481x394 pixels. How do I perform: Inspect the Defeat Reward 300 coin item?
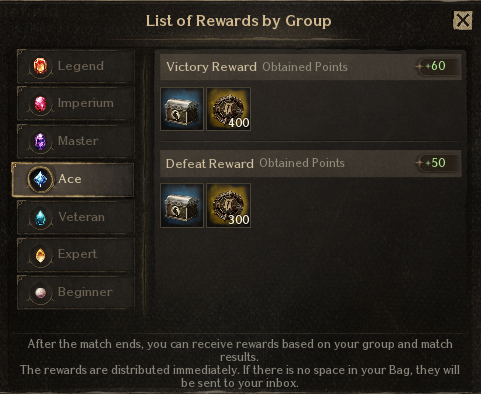tap(228, 206)
